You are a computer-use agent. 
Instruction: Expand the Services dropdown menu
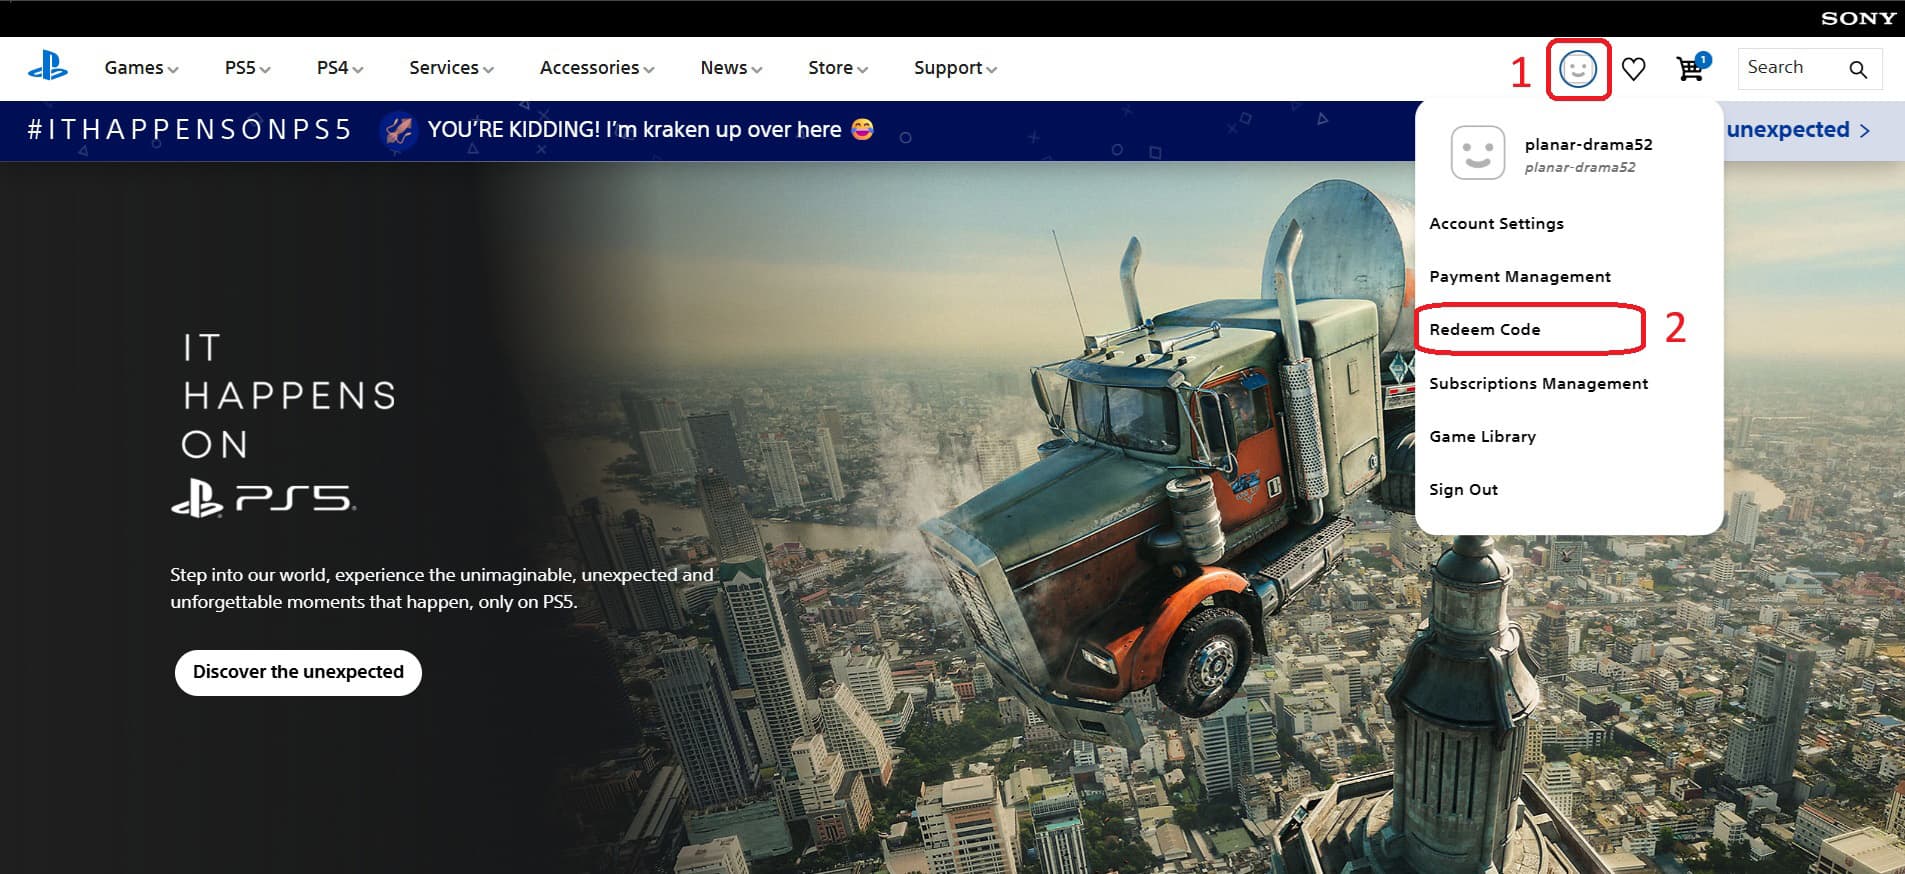coord(451,68)
